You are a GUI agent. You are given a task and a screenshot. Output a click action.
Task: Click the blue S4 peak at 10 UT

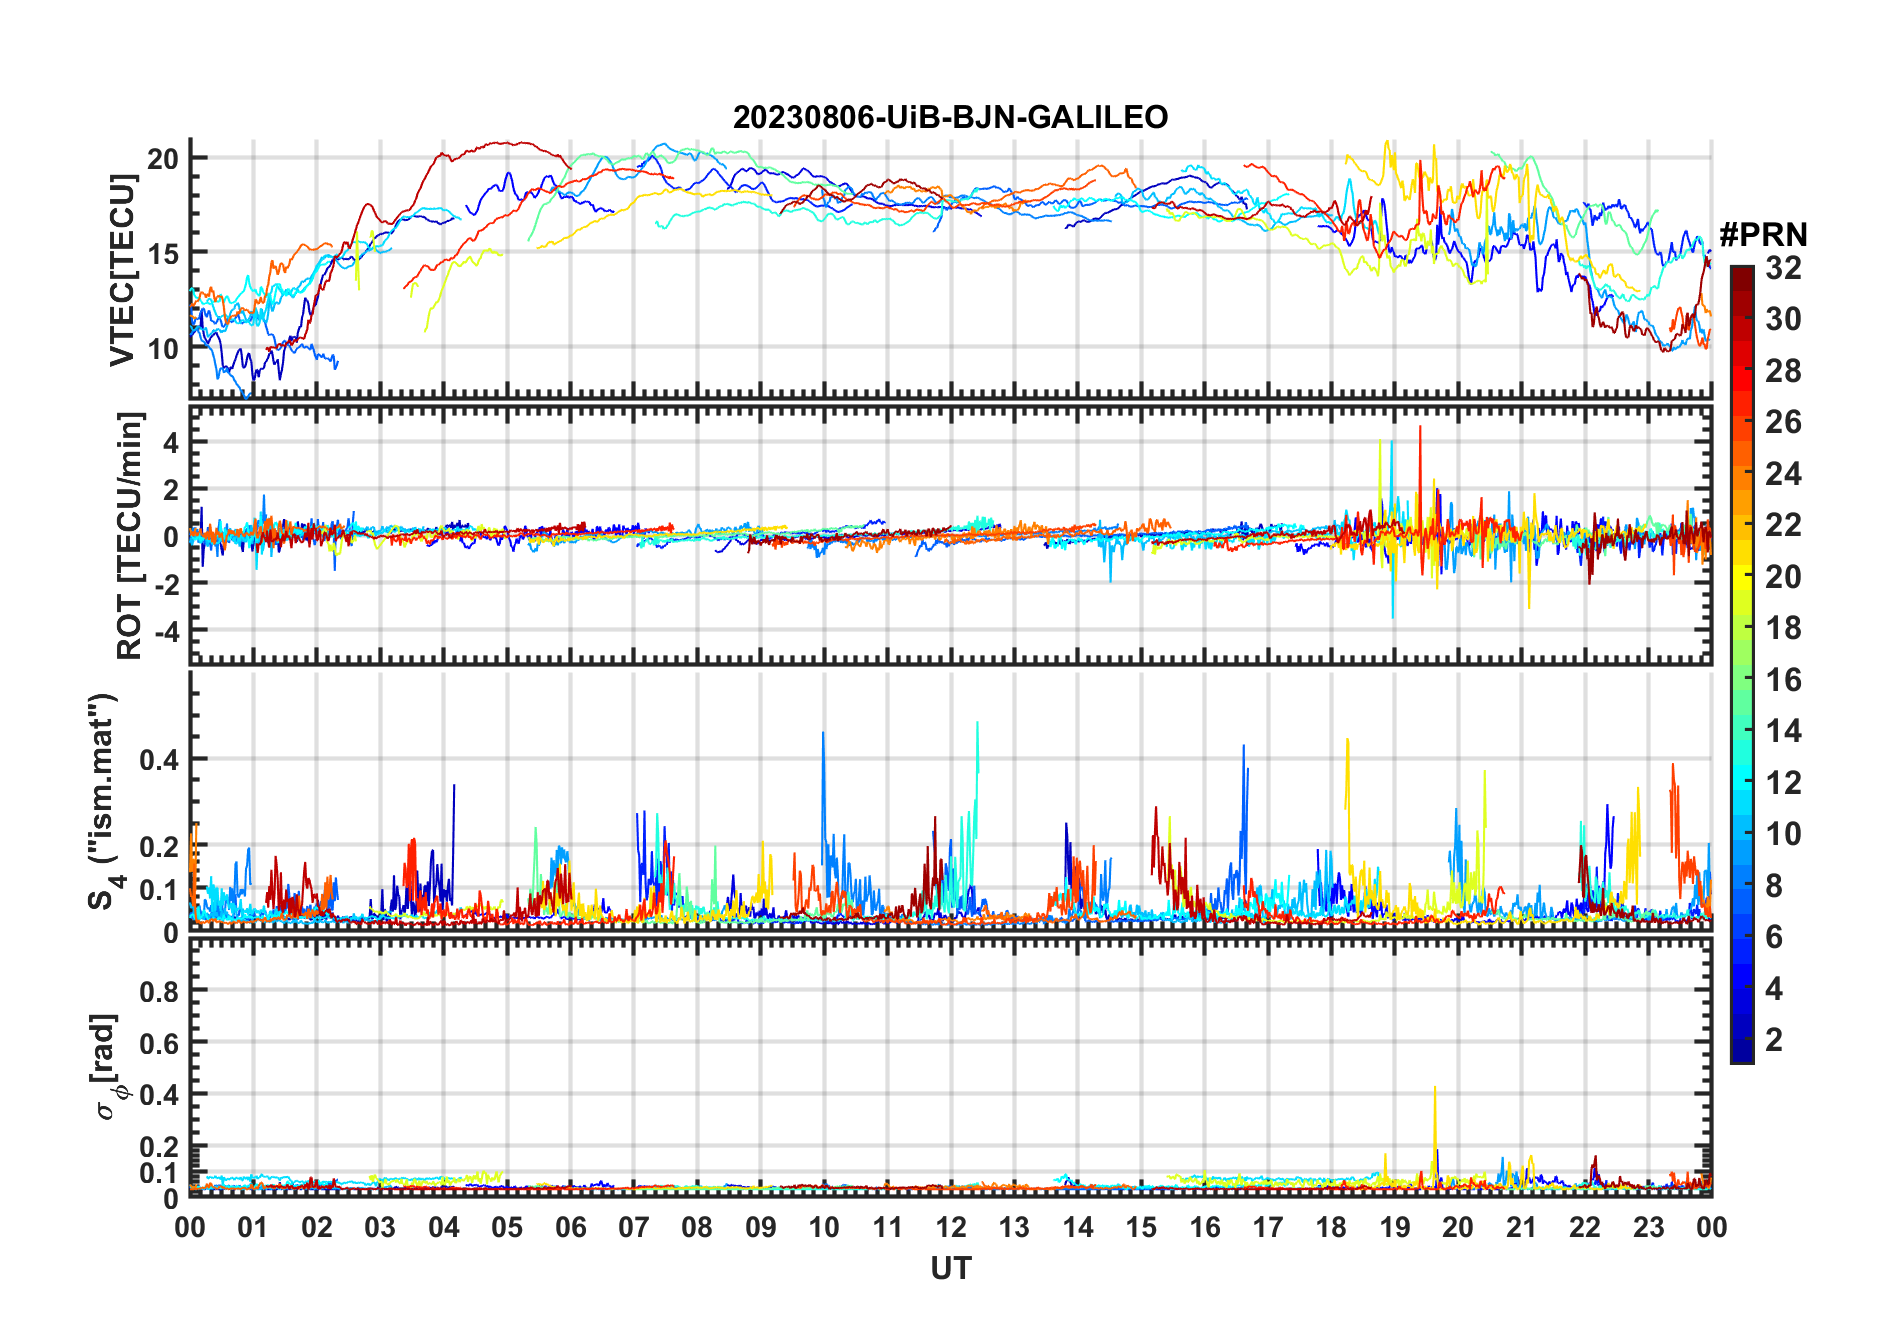[823, 735]
